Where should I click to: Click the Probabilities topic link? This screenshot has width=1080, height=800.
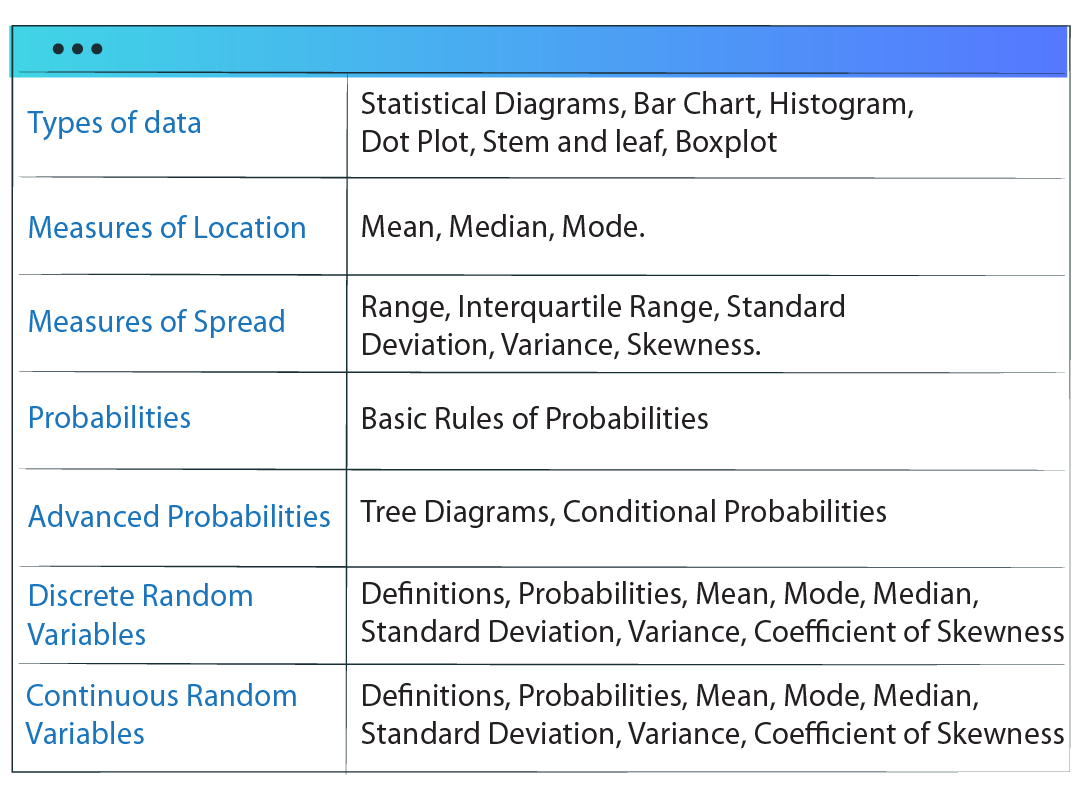109,417
